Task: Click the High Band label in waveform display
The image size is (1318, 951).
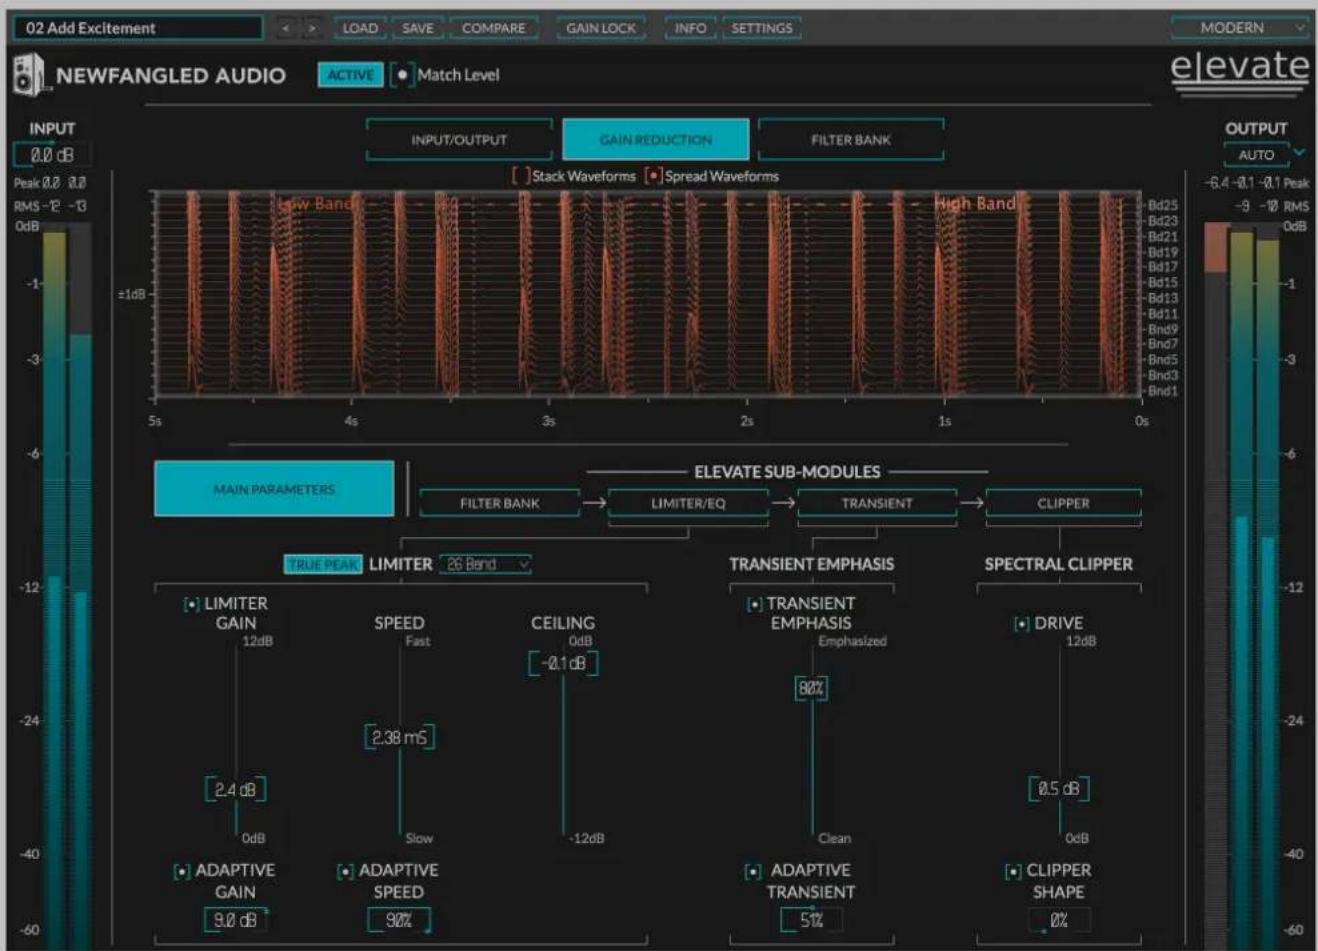Action: coord(975,203)
